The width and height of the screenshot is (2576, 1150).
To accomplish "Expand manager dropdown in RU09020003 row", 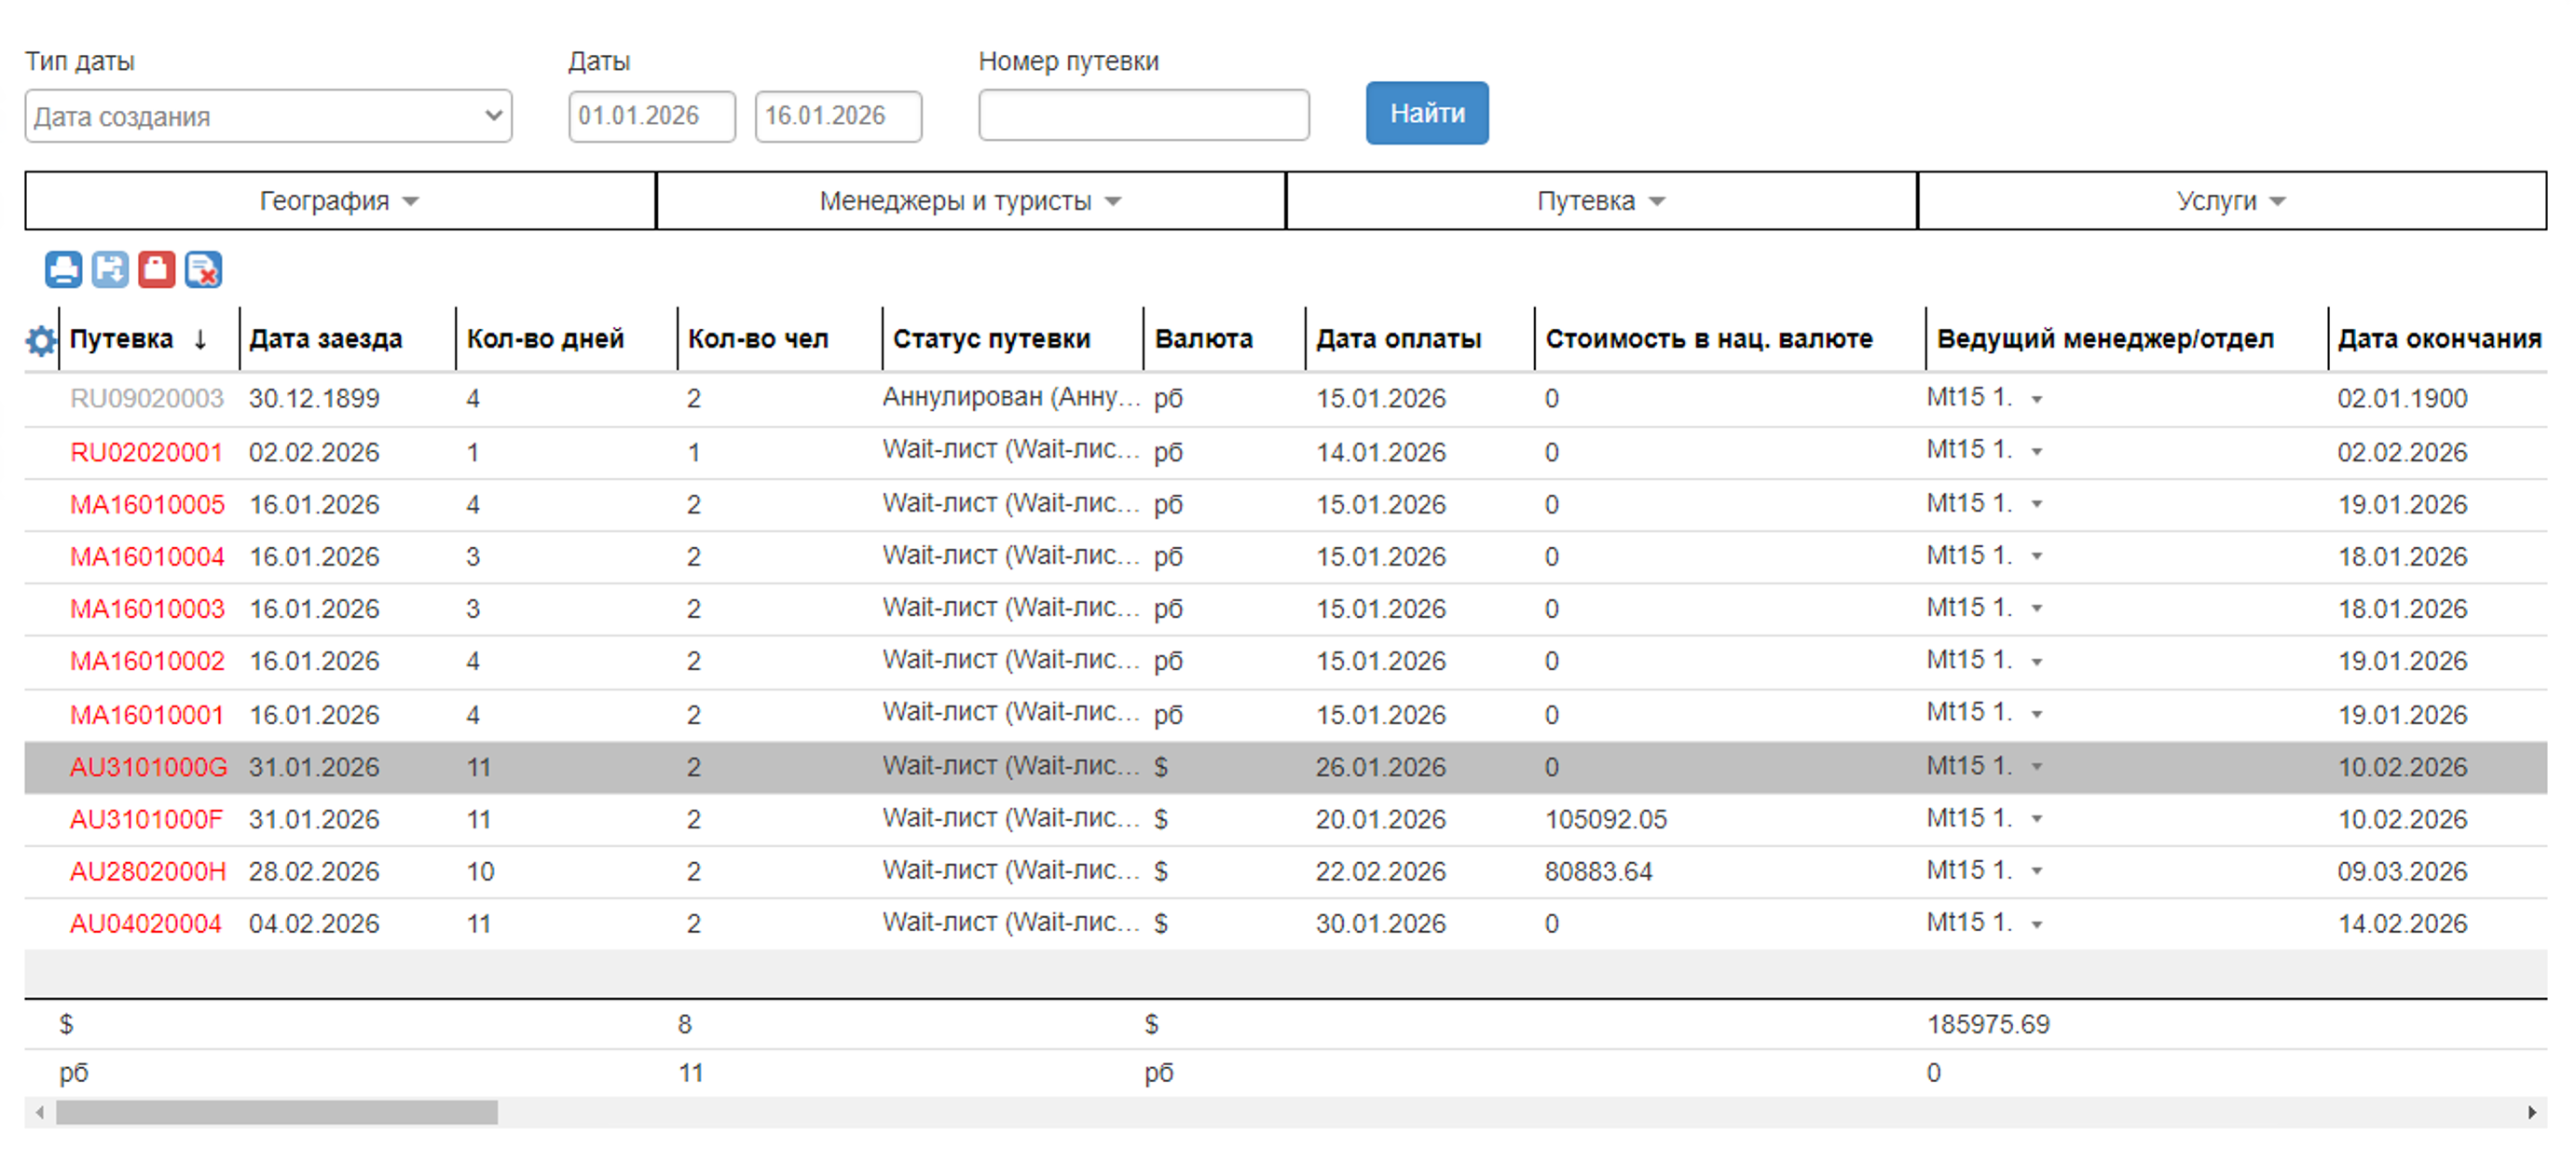I will 2036,400.
